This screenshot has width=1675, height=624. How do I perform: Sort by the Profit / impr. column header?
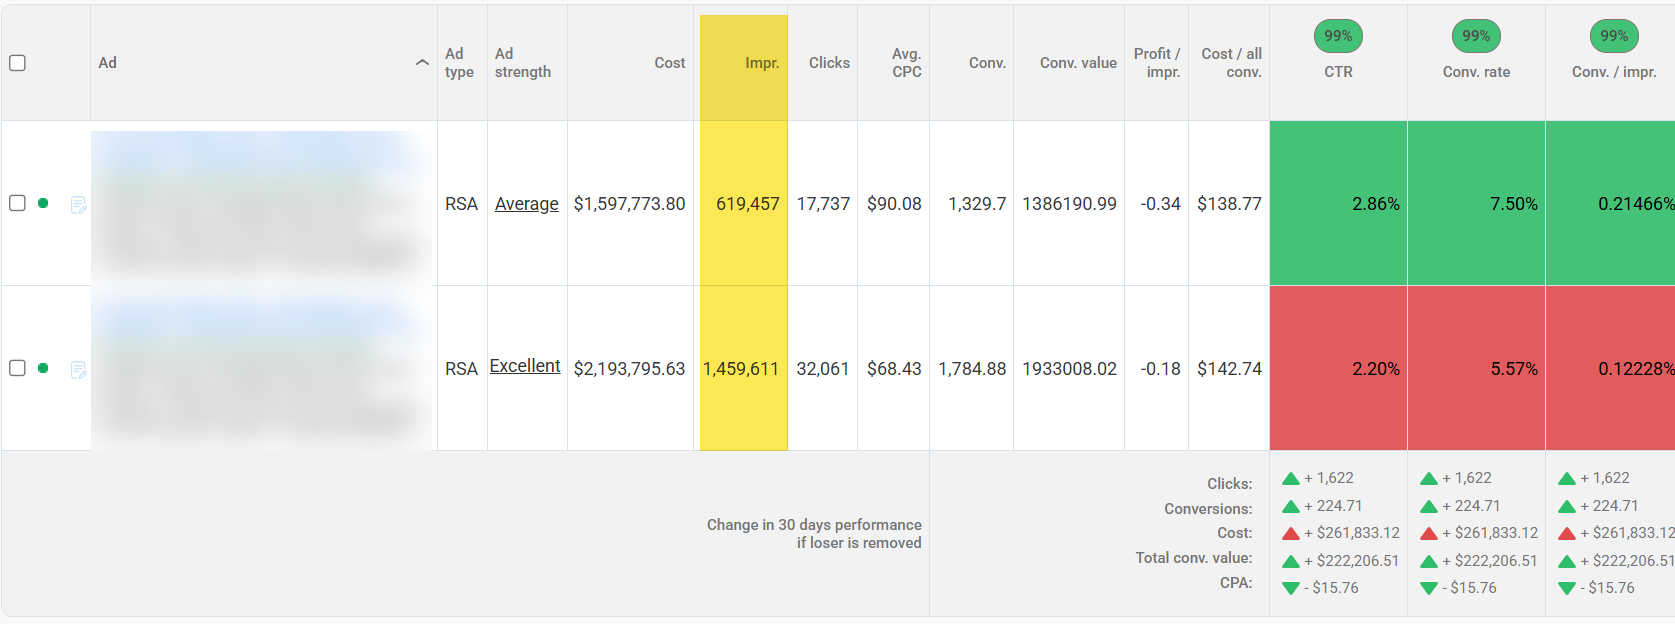1157,63
